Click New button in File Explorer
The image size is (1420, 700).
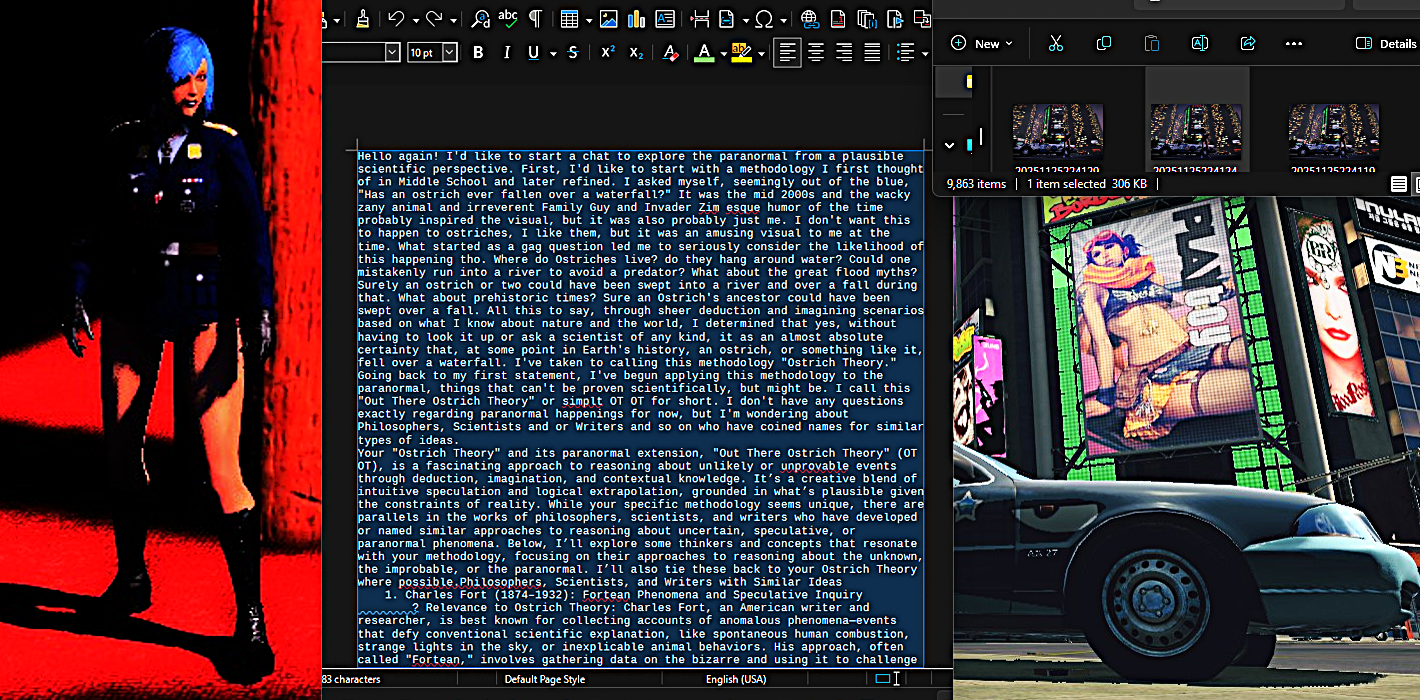[x=982, y=43]
